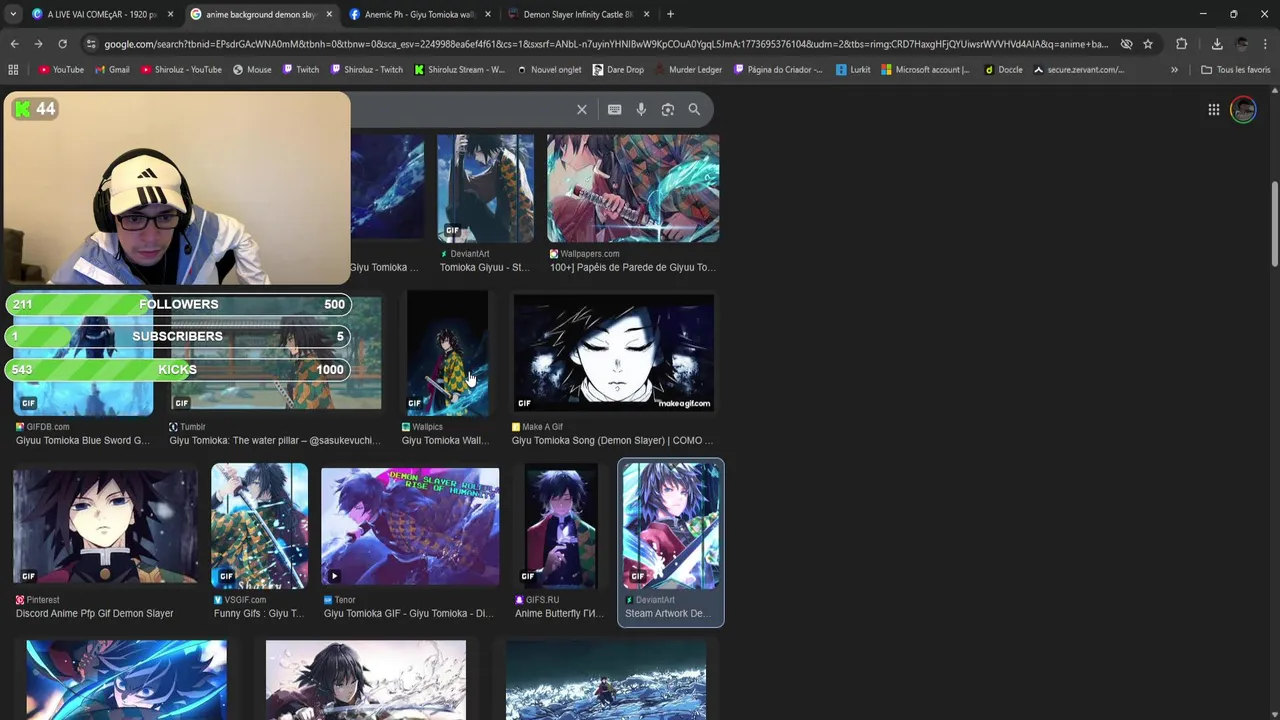The image size is (1280, 720).
Task: Open a new browser tab
Action: click(670, 14)
